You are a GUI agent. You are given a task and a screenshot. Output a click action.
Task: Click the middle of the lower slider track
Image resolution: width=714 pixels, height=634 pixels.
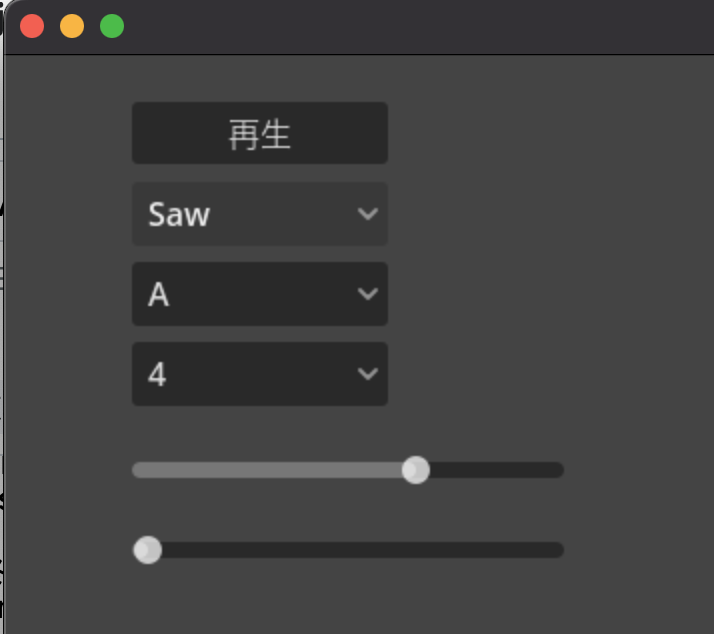click(x=348, y=550)
